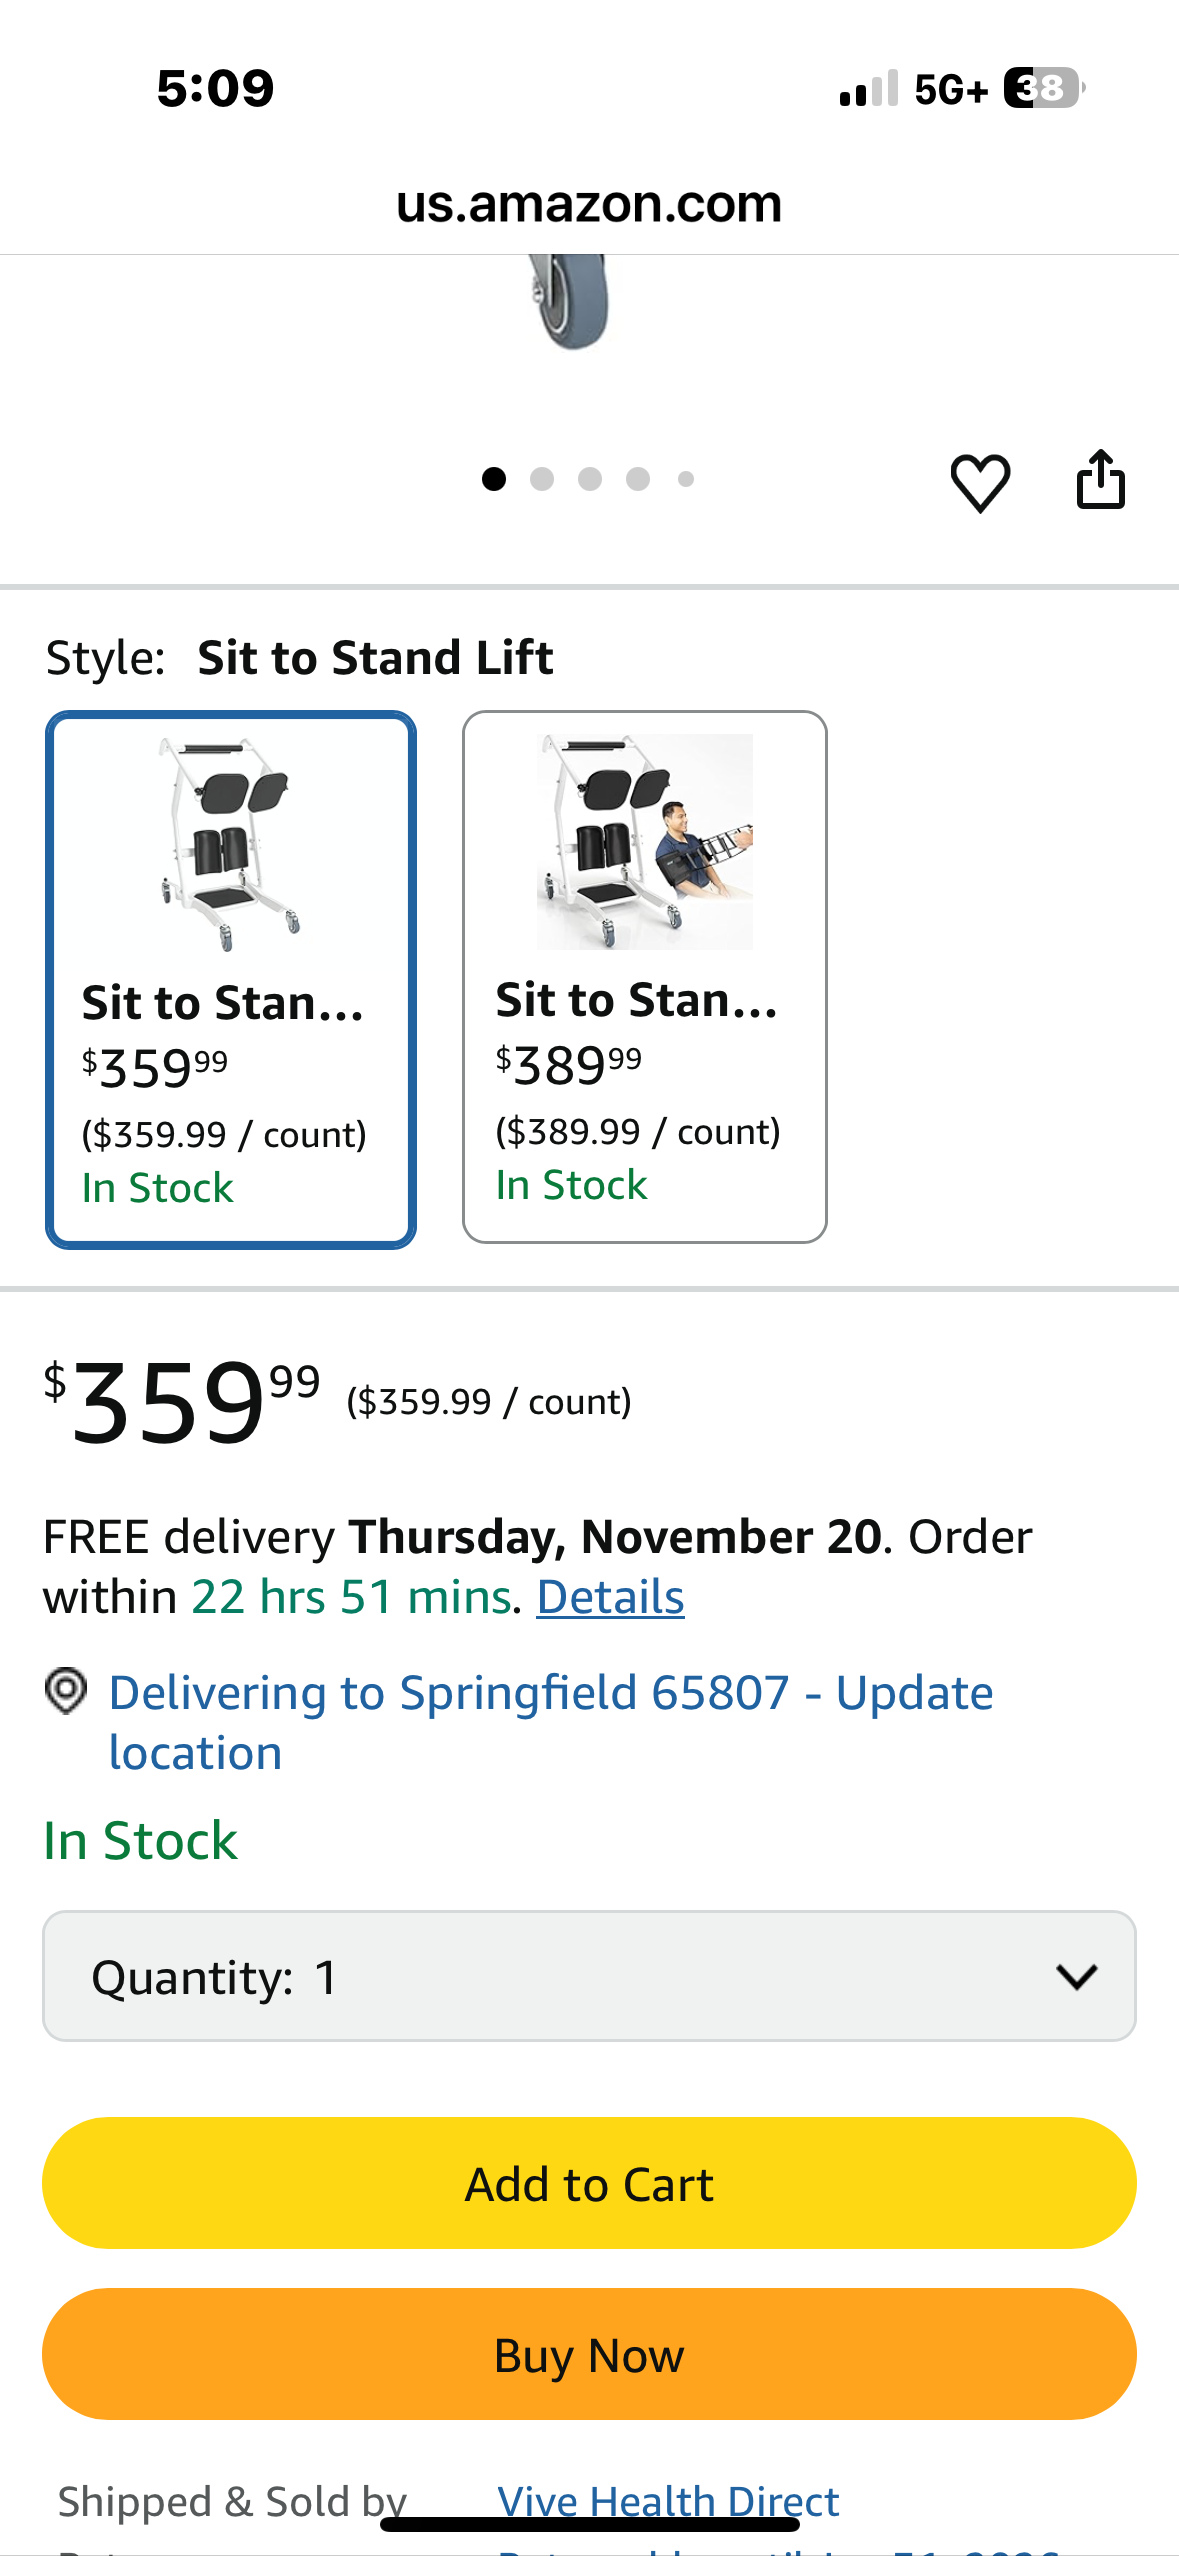Screen dimensions: 1179x2556
Task: Tap the heart wishlist icon
Action: [x=979, y=482]
